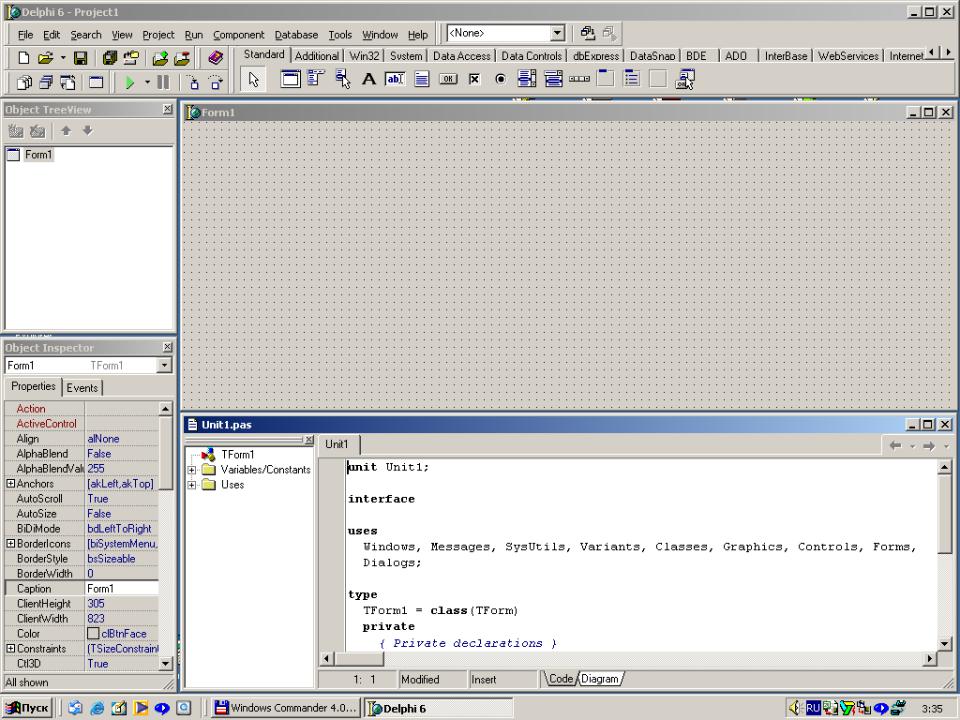This screenshot has width=960, height=720.
Task: Select the Label component (letter A)
Action: coord(369,79)
